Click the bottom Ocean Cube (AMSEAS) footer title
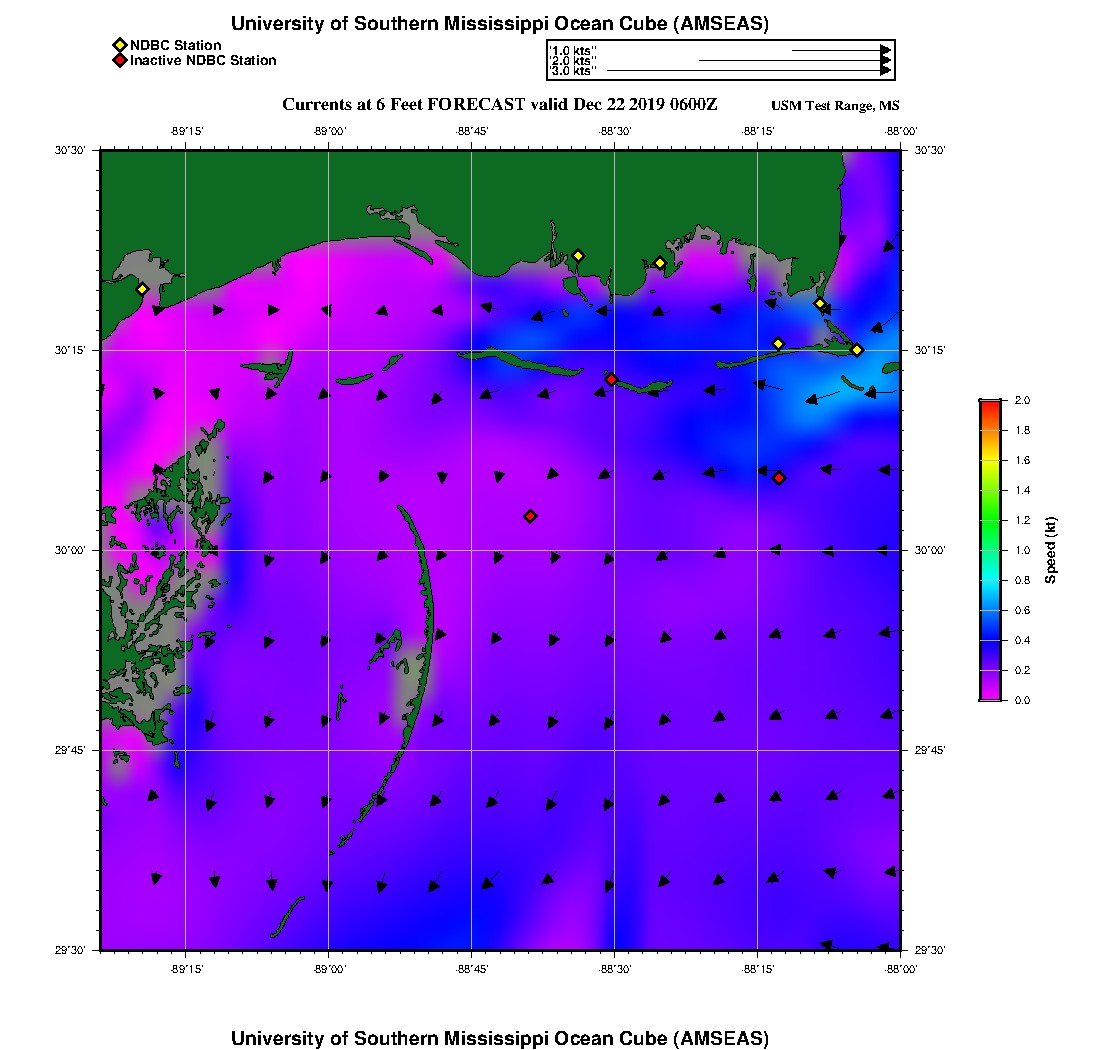 pyautogui.click(x=500, y=1038)
